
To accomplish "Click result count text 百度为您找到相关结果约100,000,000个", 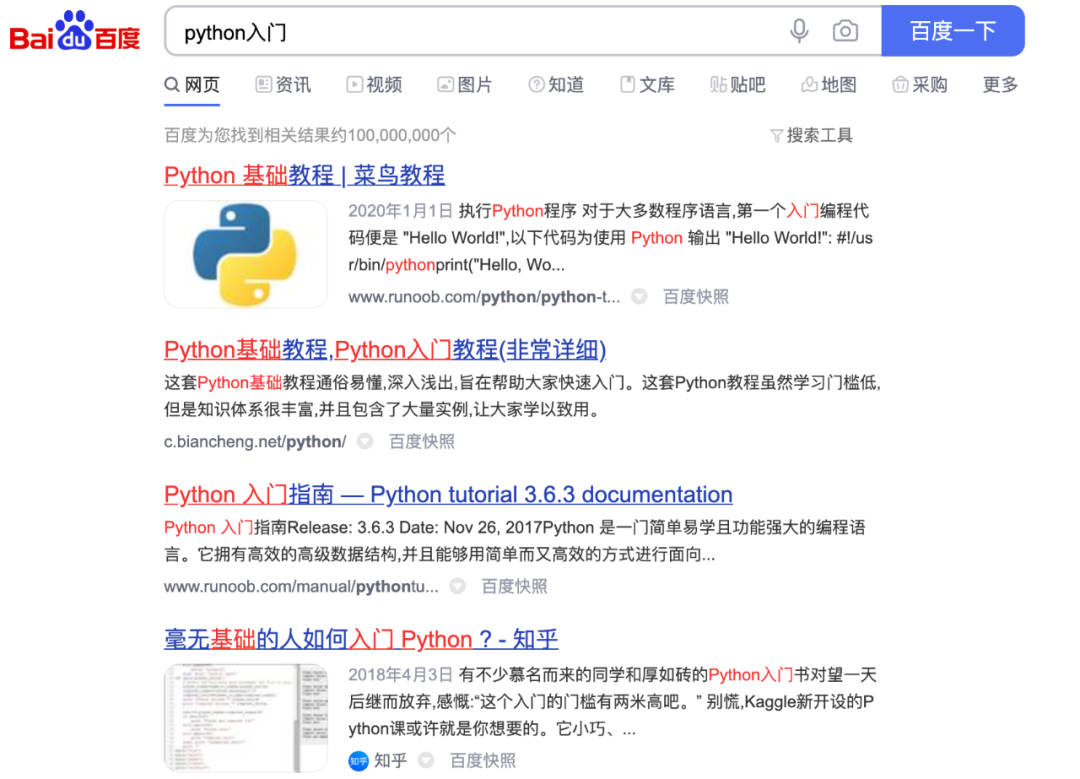I will (310, 135).
